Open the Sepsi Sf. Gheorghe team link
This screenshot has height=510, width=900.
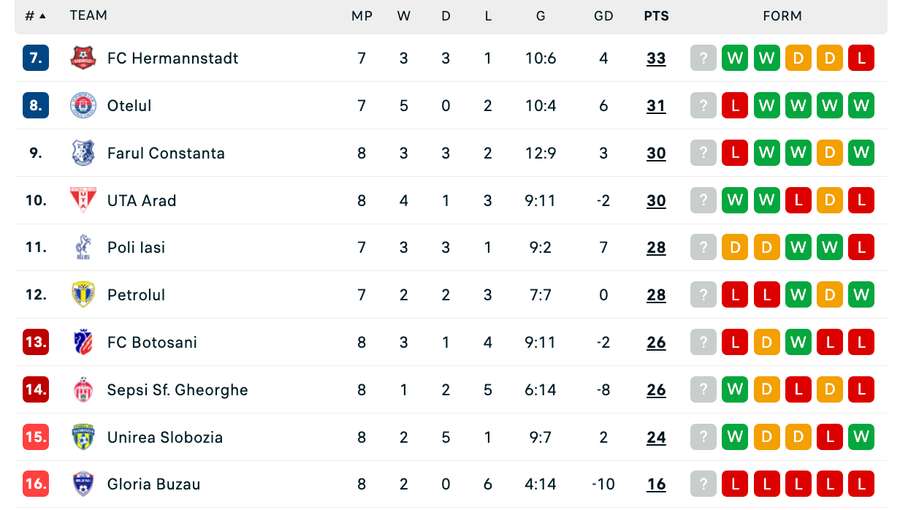click(177, 390)
